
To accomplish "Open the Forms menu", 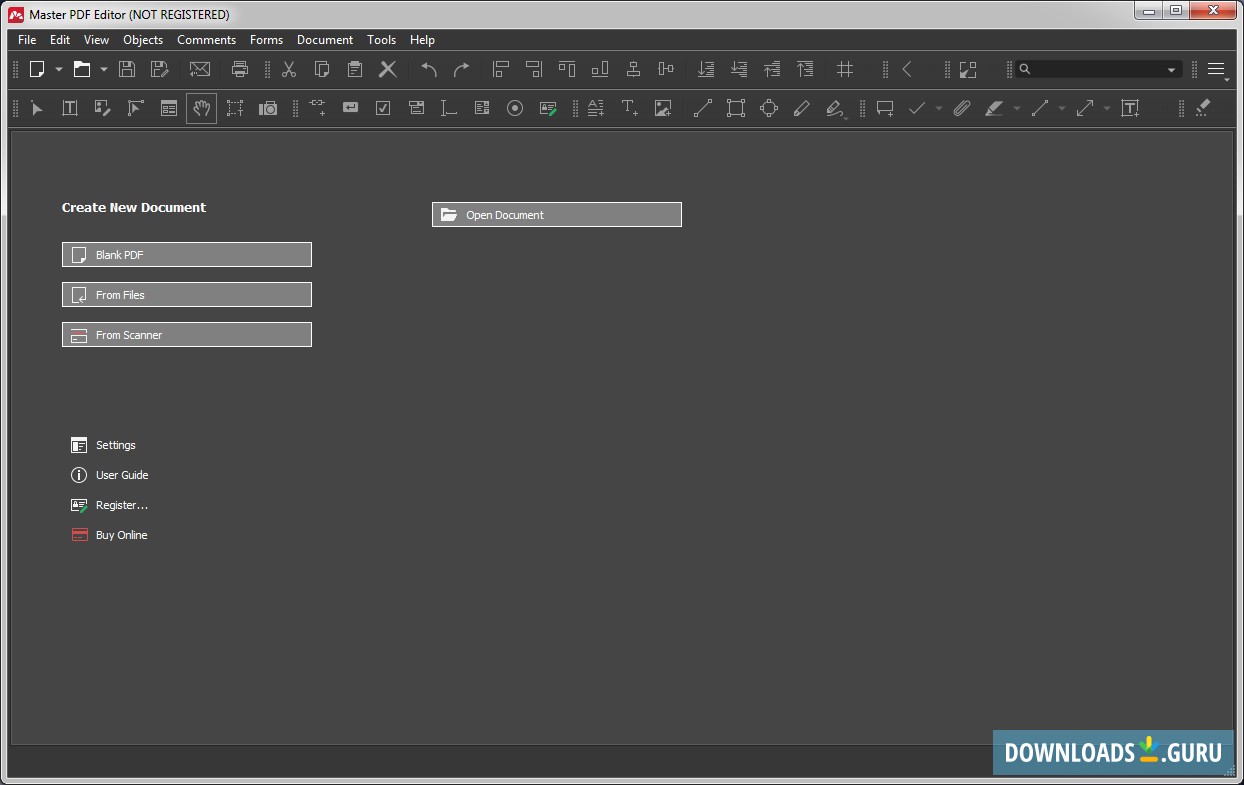I will [x=266, y=40].
